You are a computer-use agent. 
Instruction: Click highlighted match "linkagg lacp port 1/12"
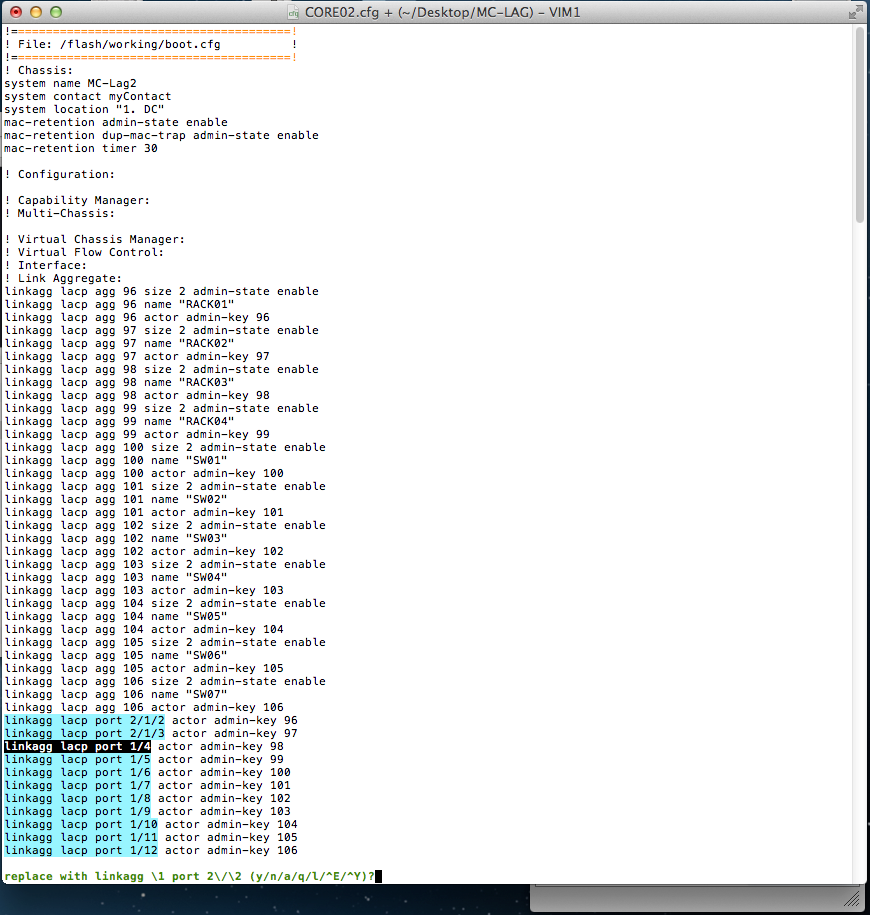tap(81, 850)
